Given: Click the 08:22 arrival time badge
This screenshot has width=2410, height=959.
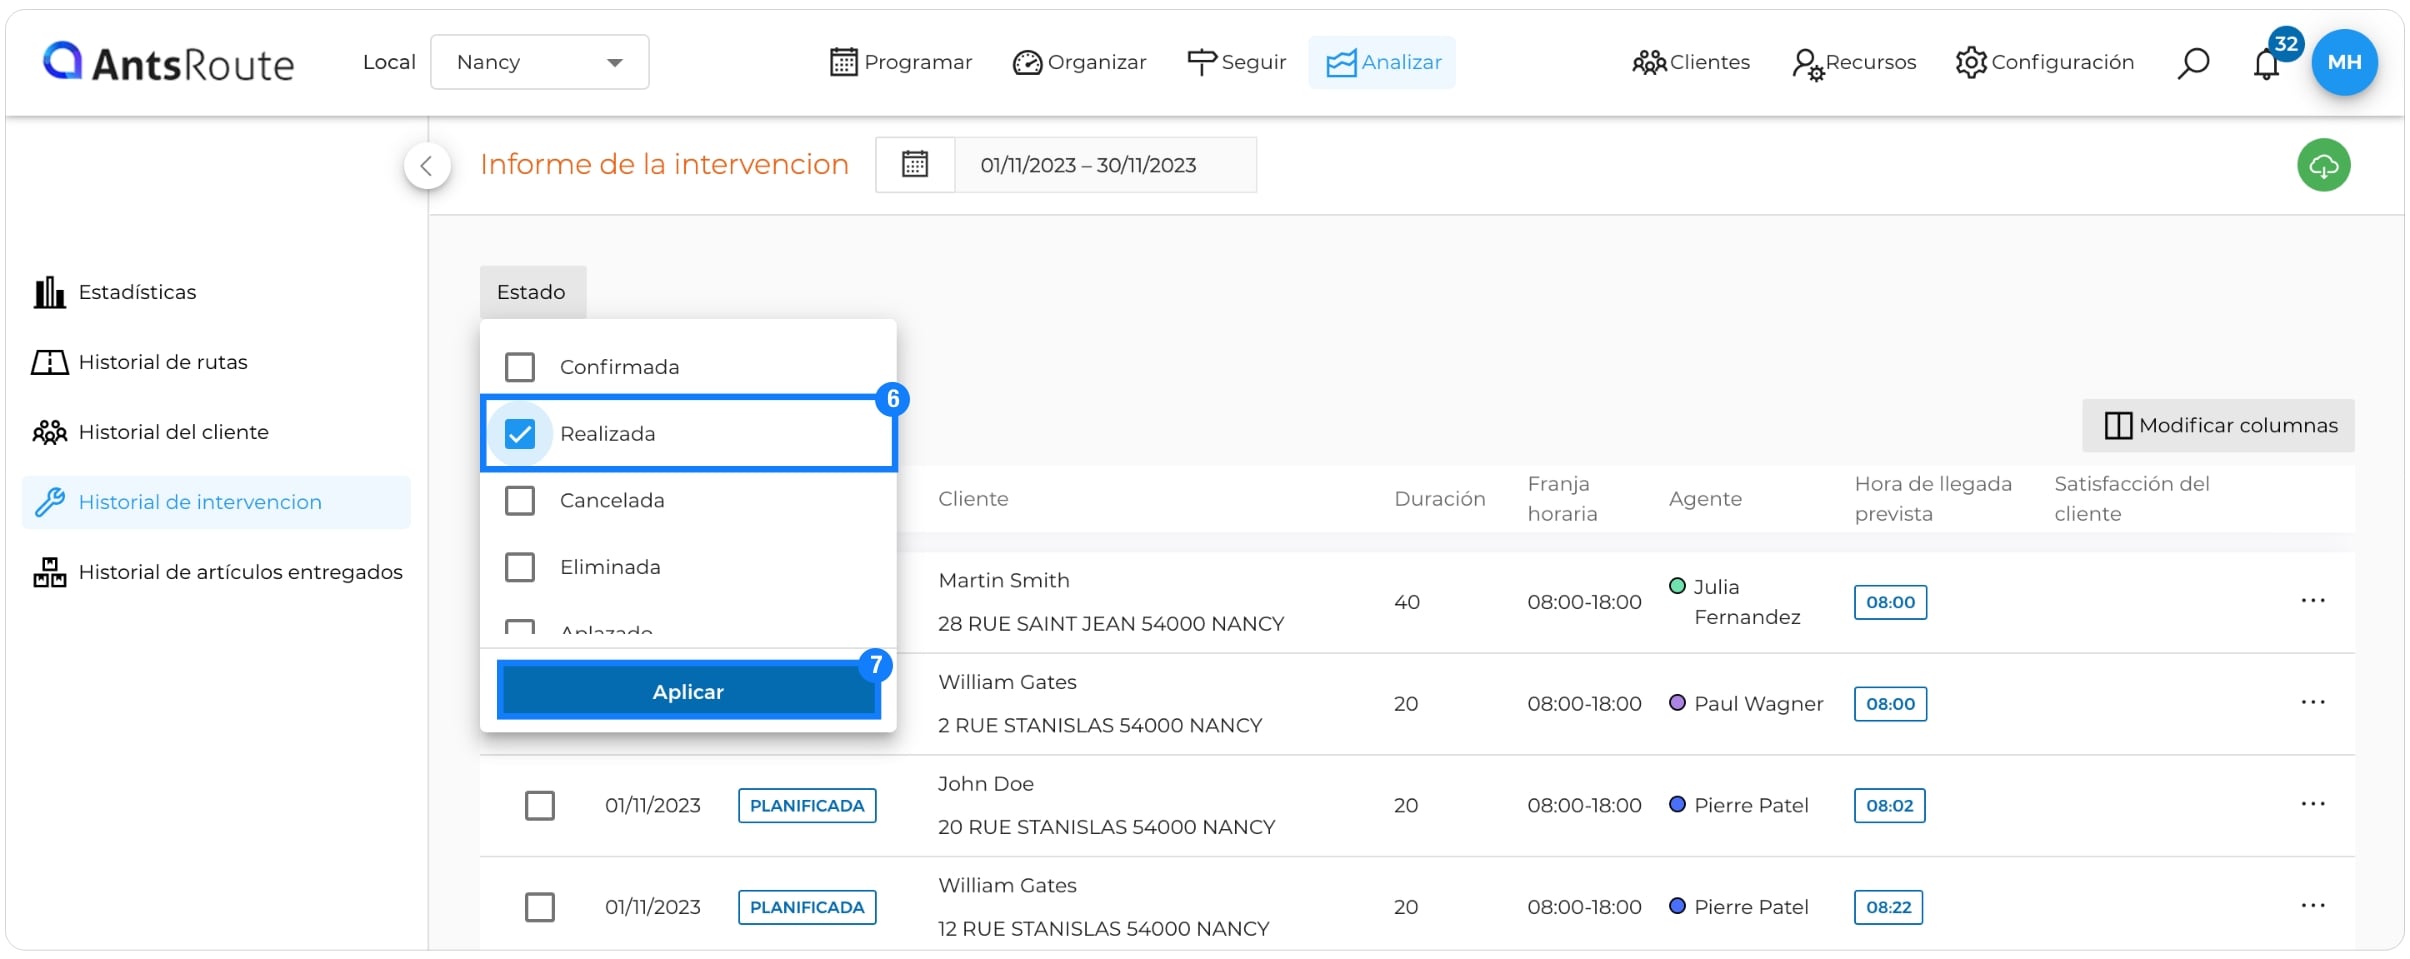Looking at the screenshot, I should pos(1888,907).
